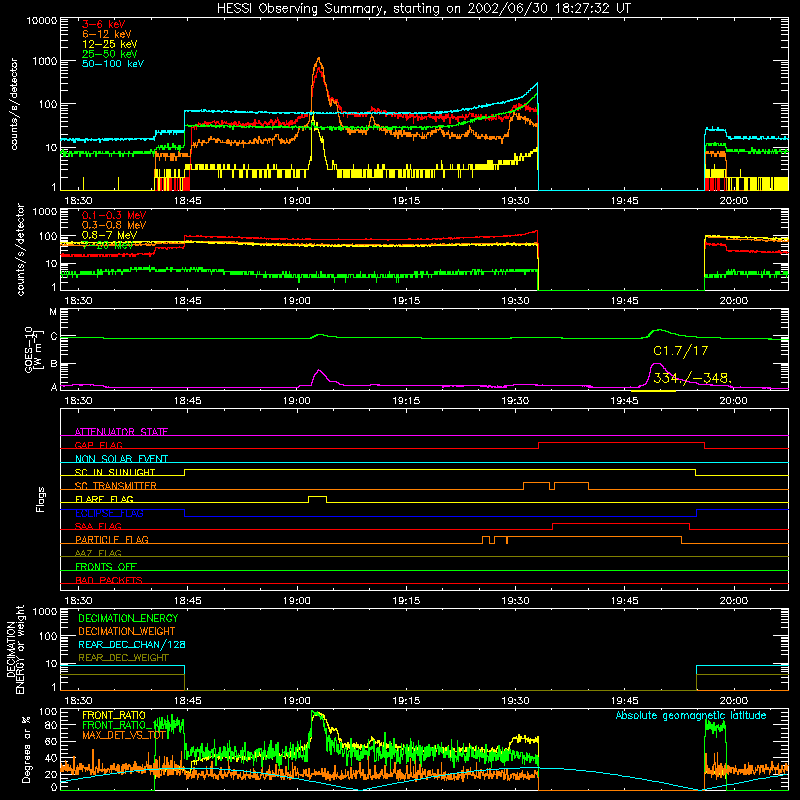Viewport: 800px width, 800px height.
Task: Select the ECLIPSE_FLAG label
Action: (109, 513)
